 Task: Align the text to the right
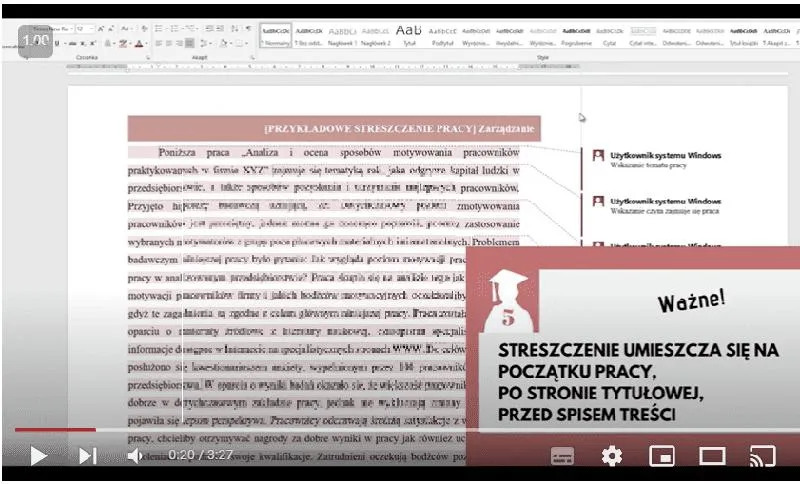(x=179, y=44)
